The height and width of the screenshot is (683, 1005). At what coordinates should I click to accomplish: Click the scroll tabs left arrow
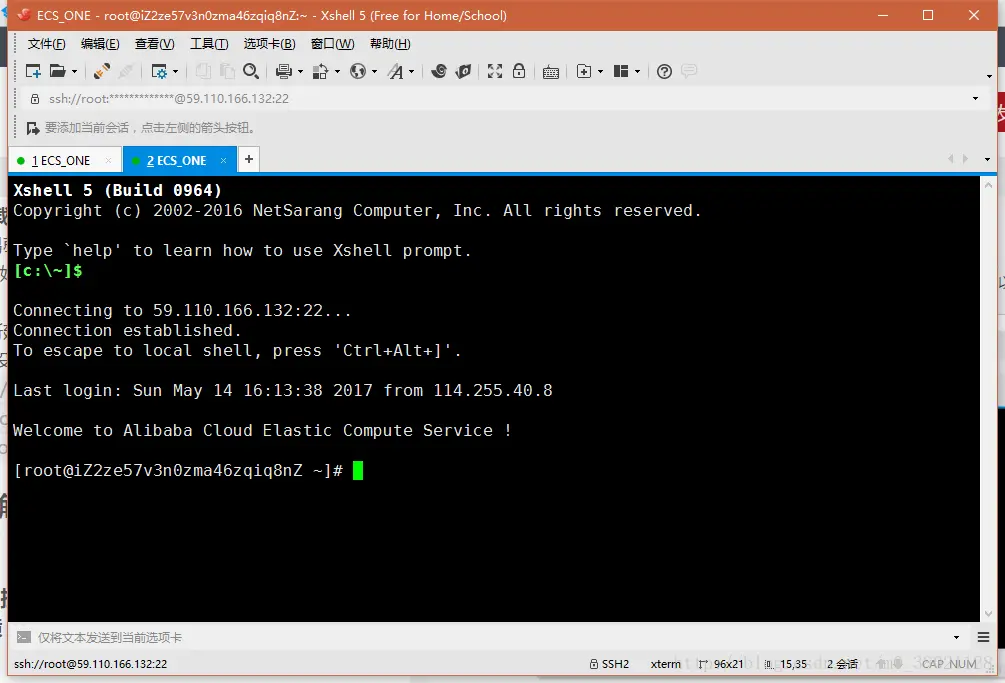click(951, 158)
